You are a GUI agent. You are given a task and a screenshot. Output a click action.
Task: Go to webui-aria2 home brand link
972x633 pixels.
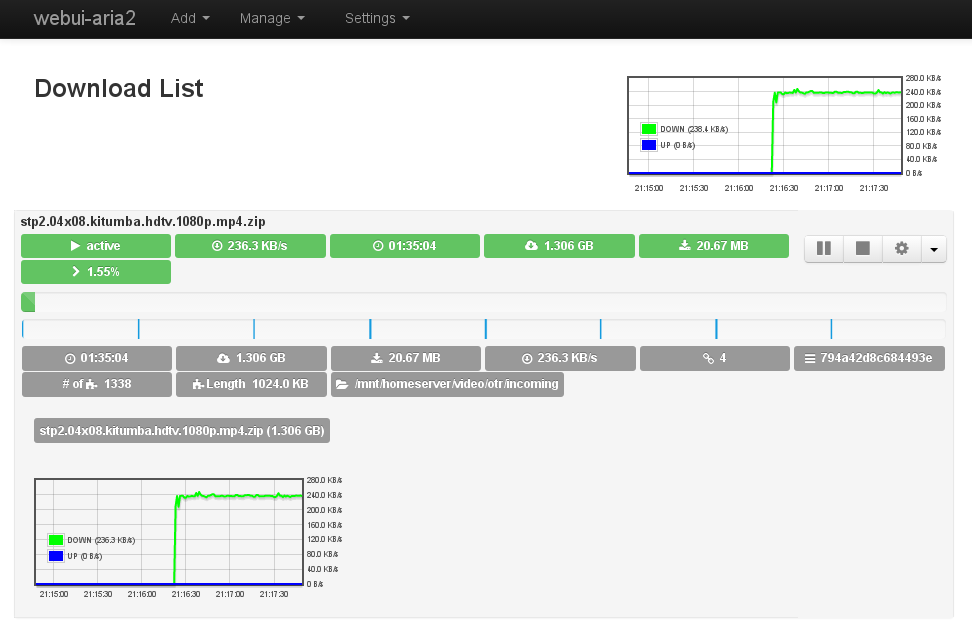click(85, 18)
